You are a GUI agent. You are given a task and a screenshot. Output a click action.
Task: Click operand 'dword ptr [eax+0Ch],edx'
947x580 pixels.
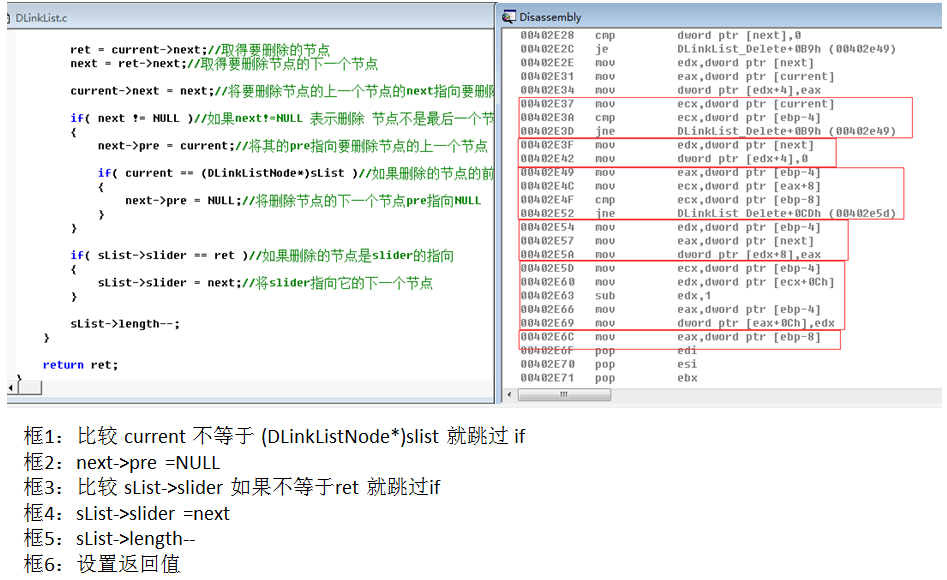[x=756, y=323]
